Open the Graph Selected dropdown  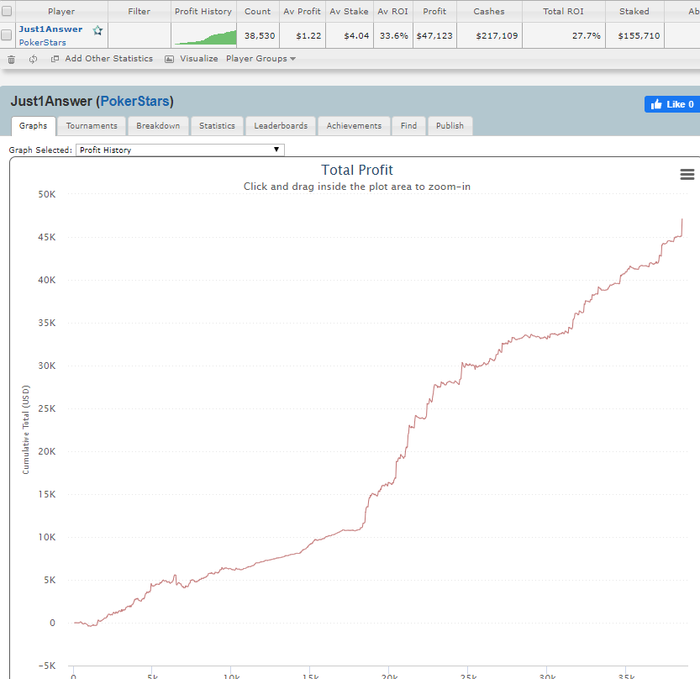click(x=180, y=150)
